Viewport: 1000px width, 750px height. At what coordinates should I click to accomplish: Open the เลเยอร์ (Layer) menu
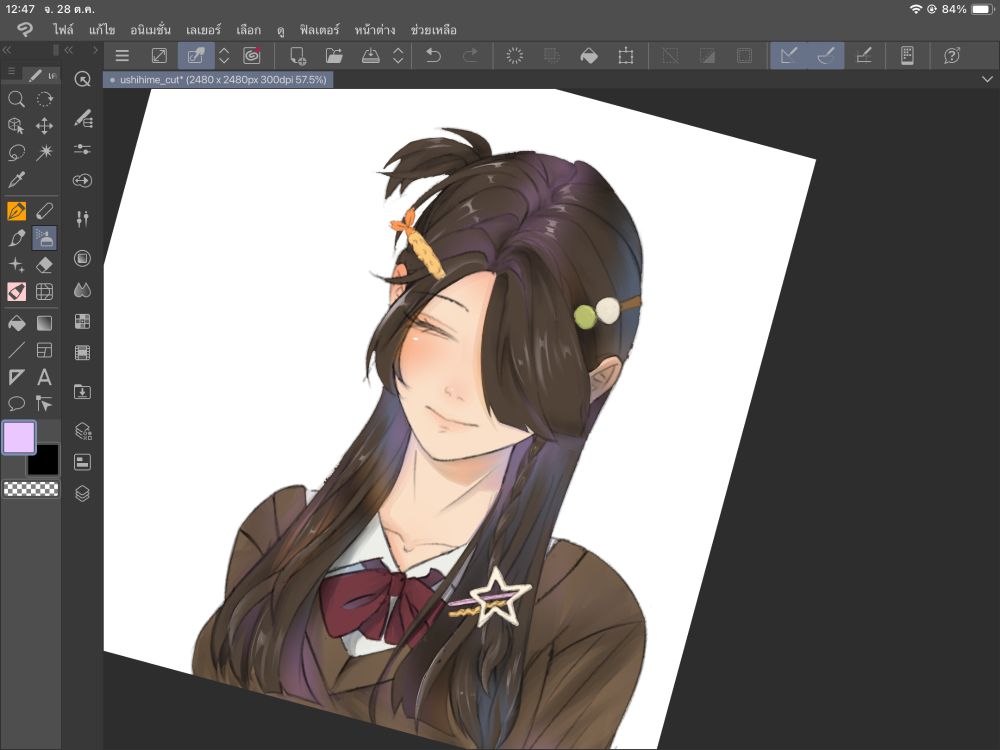click(203, 30)
